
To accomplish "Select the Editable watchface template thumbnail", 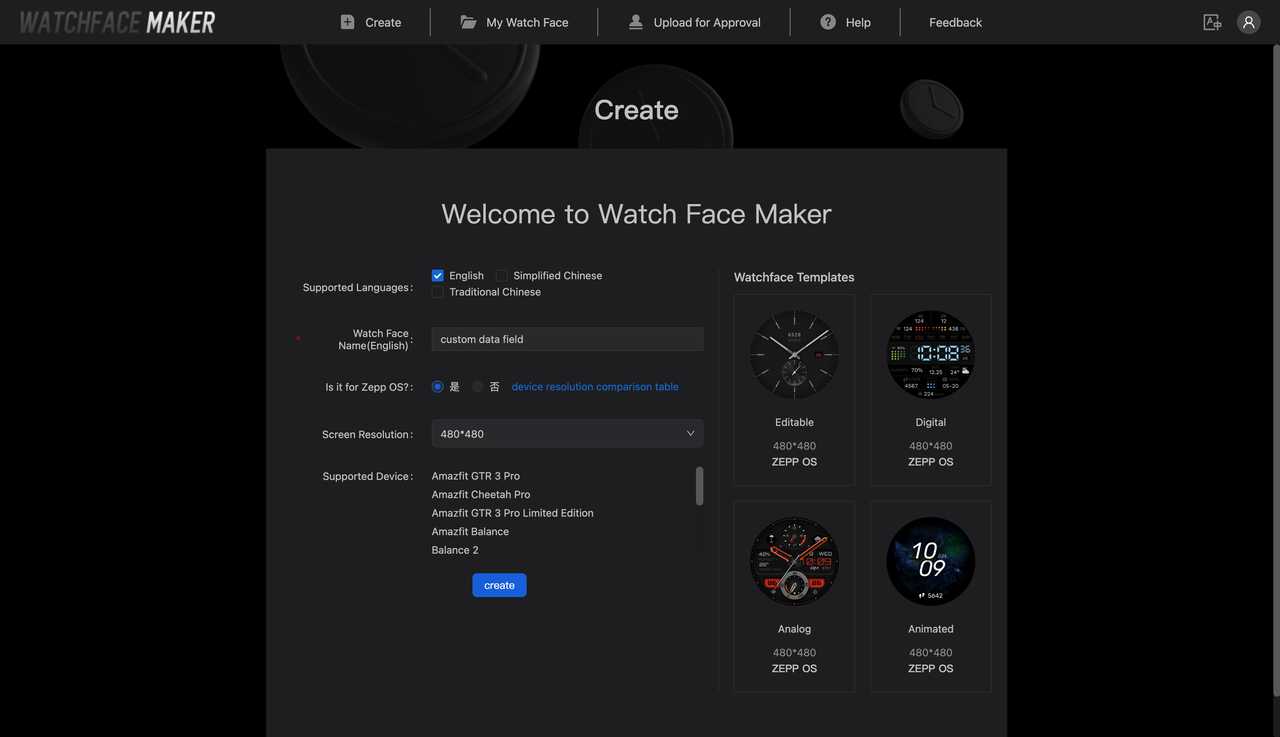I will [x=794, y=354].
